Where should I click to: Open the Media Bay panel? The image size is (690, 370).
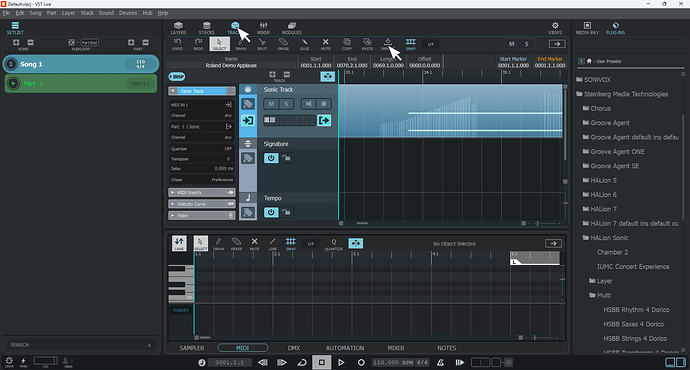587,28
